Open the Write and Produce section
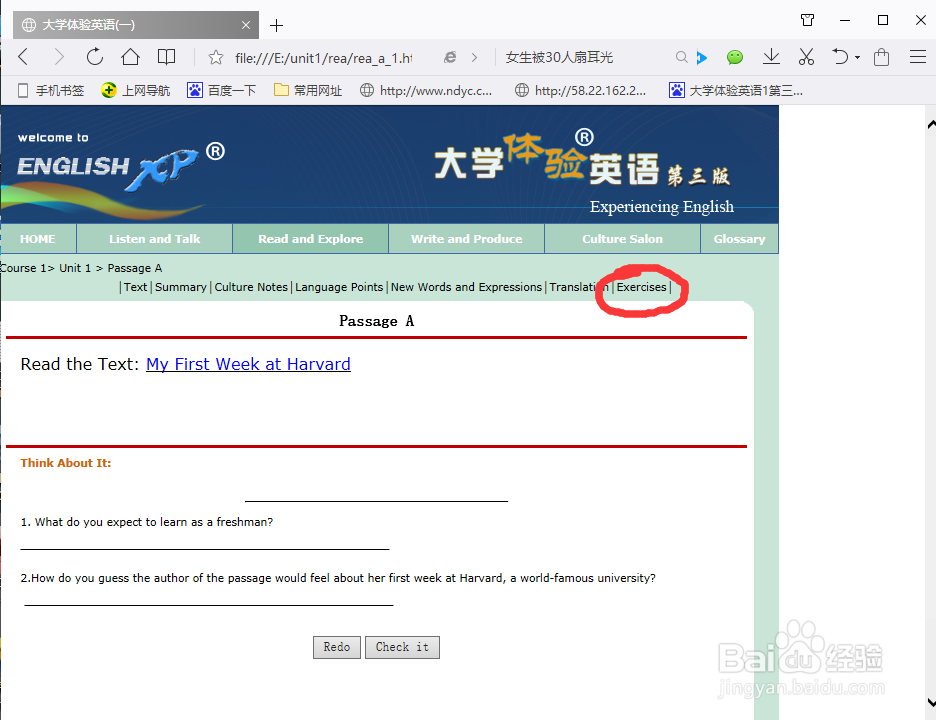Screen dimensions: 936x720 point(466,239)
